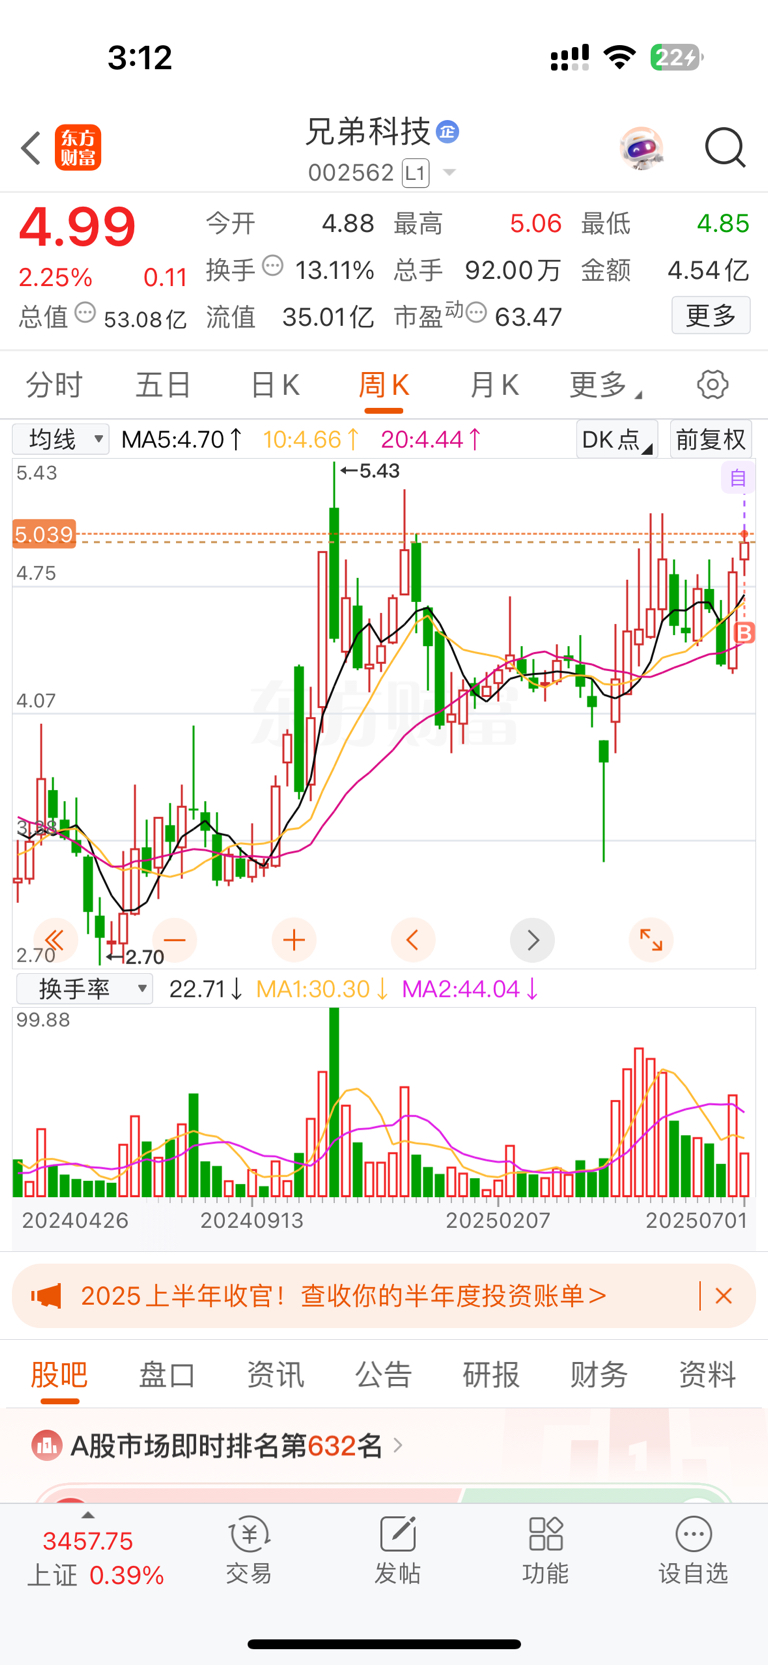769x1665 pixels.
Task: Open the 换手率 sub-indicator dropdown
Action: coord(85,989)
